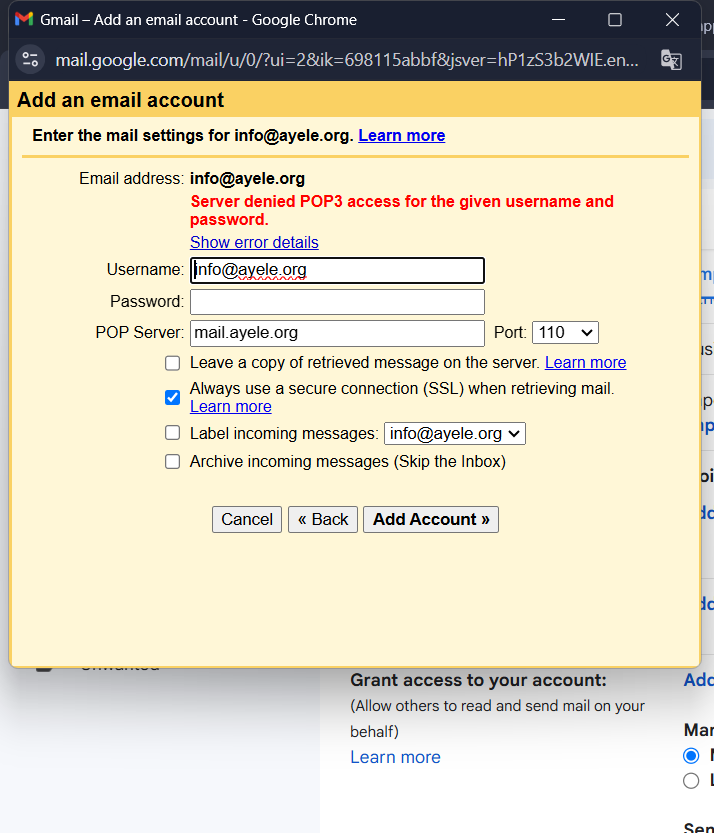Check Label incoming messages box
Image resolution: width=714 pixels, height=833 pixels.
click(x=173, y=434)
